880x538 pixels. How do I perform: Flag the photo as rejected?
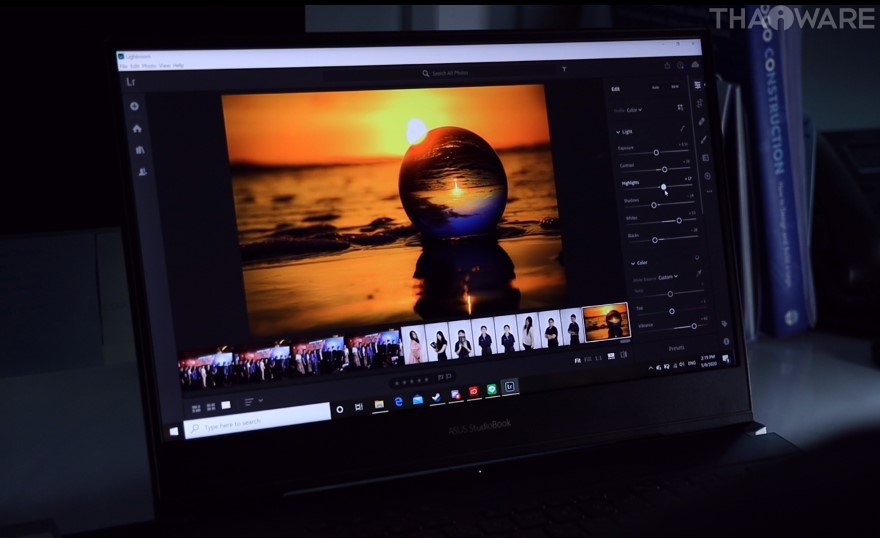[449, 376]
